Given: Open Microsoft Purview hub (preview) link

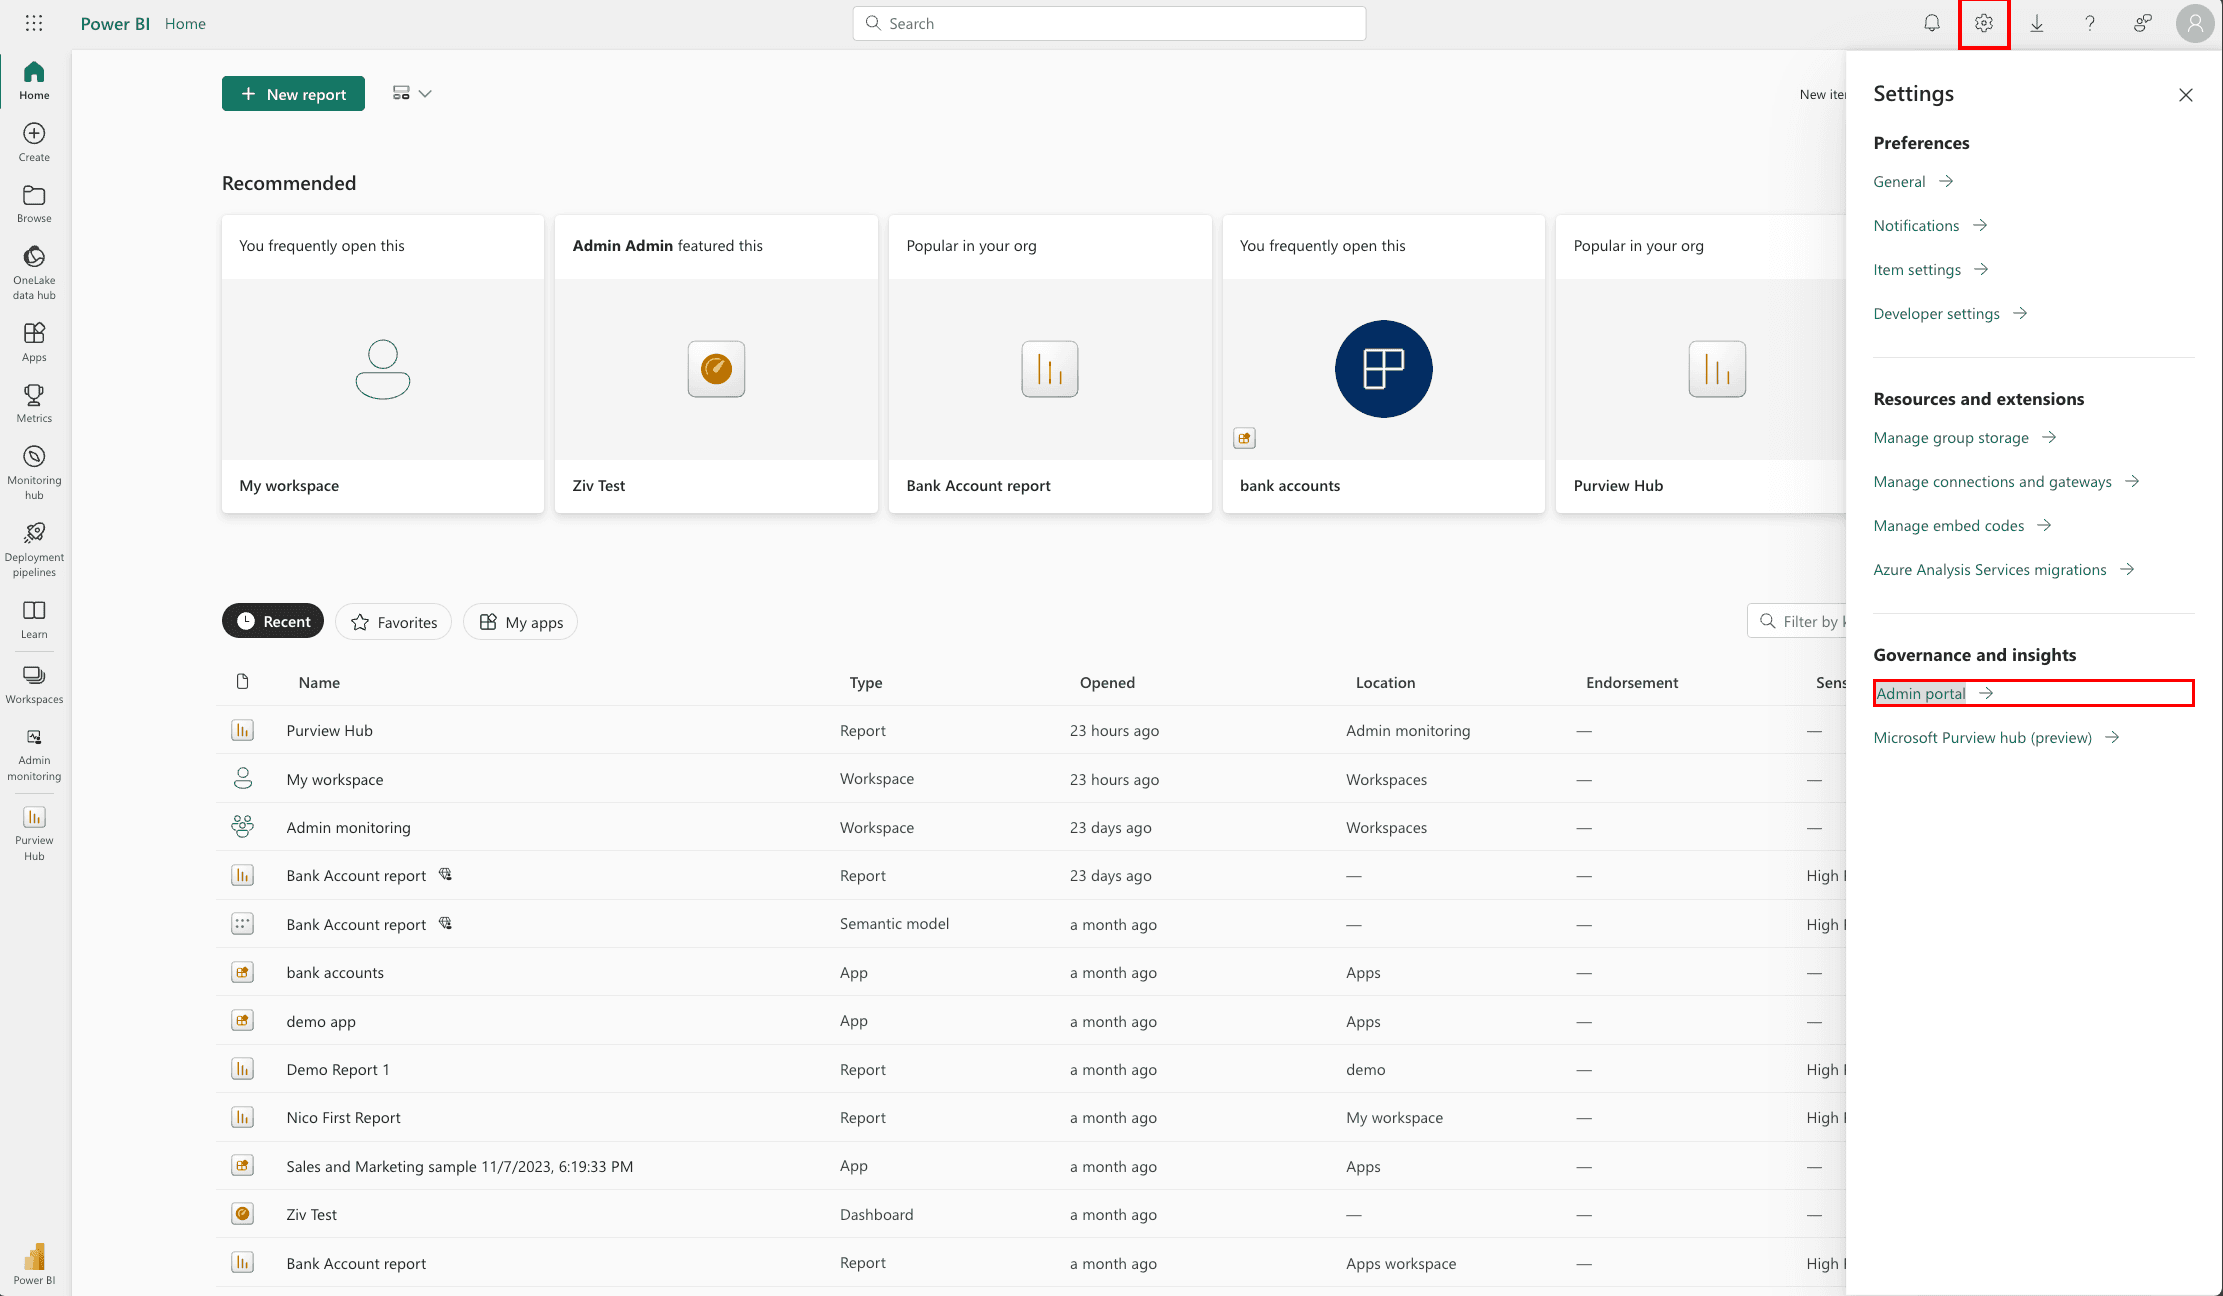Looking at the screenshot, I should [1996, 737].
